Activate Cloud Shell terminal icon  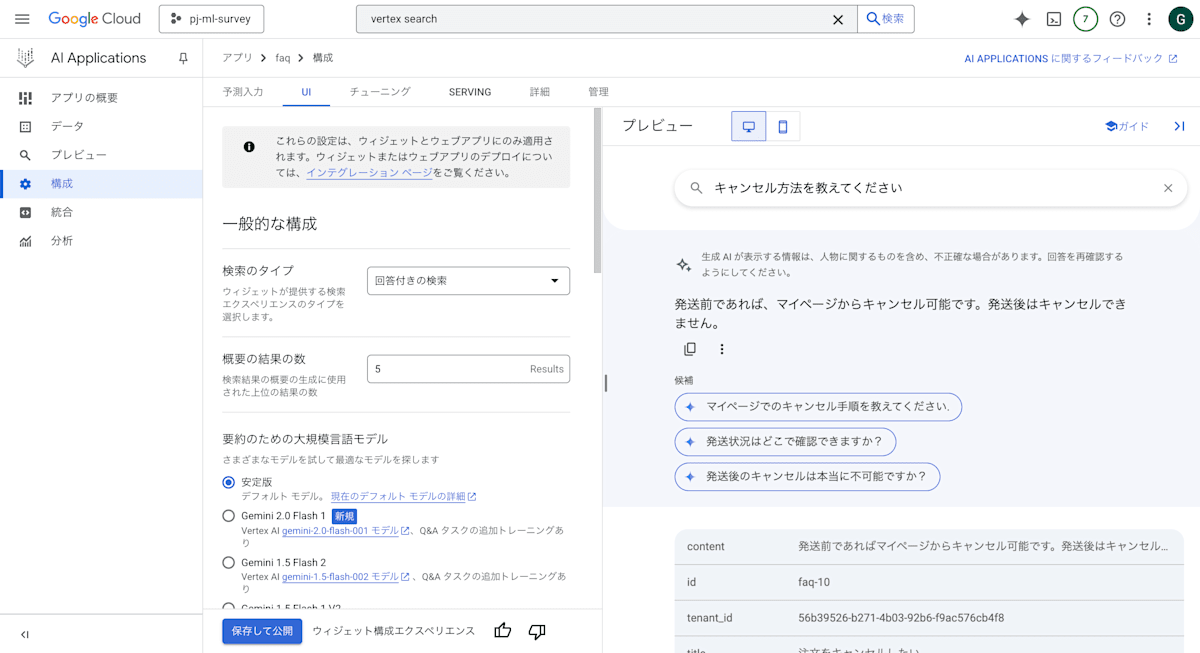[1054, 19]
